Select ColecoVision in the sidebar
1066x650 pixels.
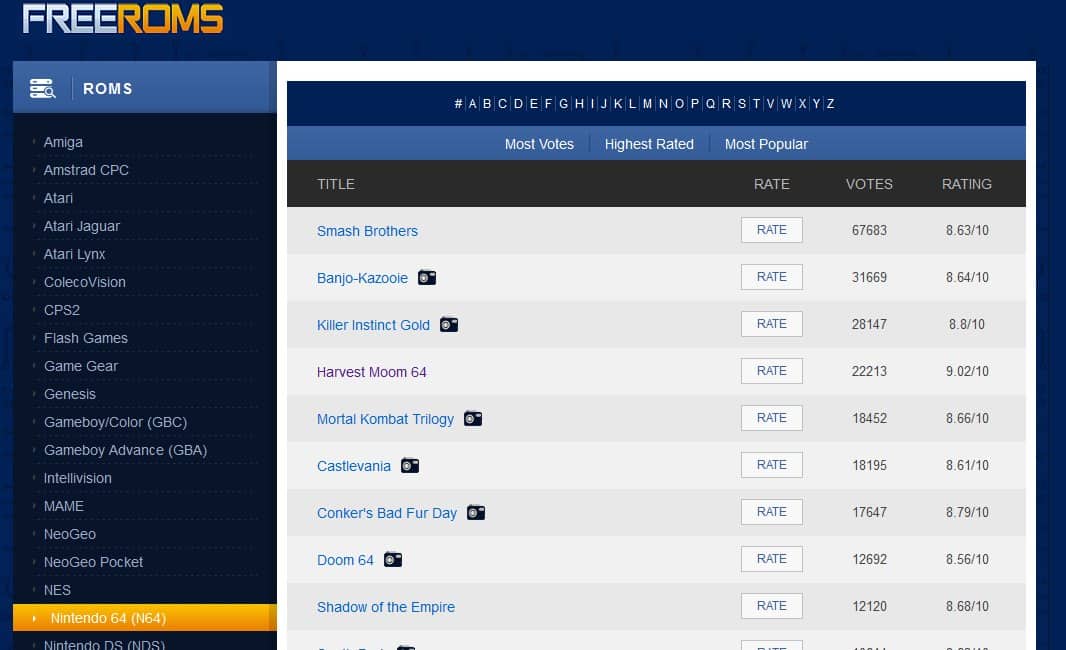[x=85, y=281]
